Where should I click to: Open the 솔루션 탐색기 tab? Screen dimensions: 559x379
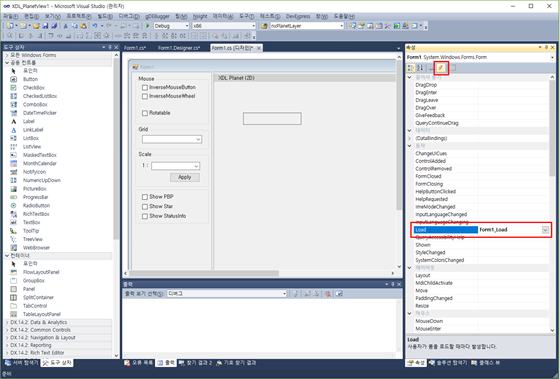click(x=448, y=363)
